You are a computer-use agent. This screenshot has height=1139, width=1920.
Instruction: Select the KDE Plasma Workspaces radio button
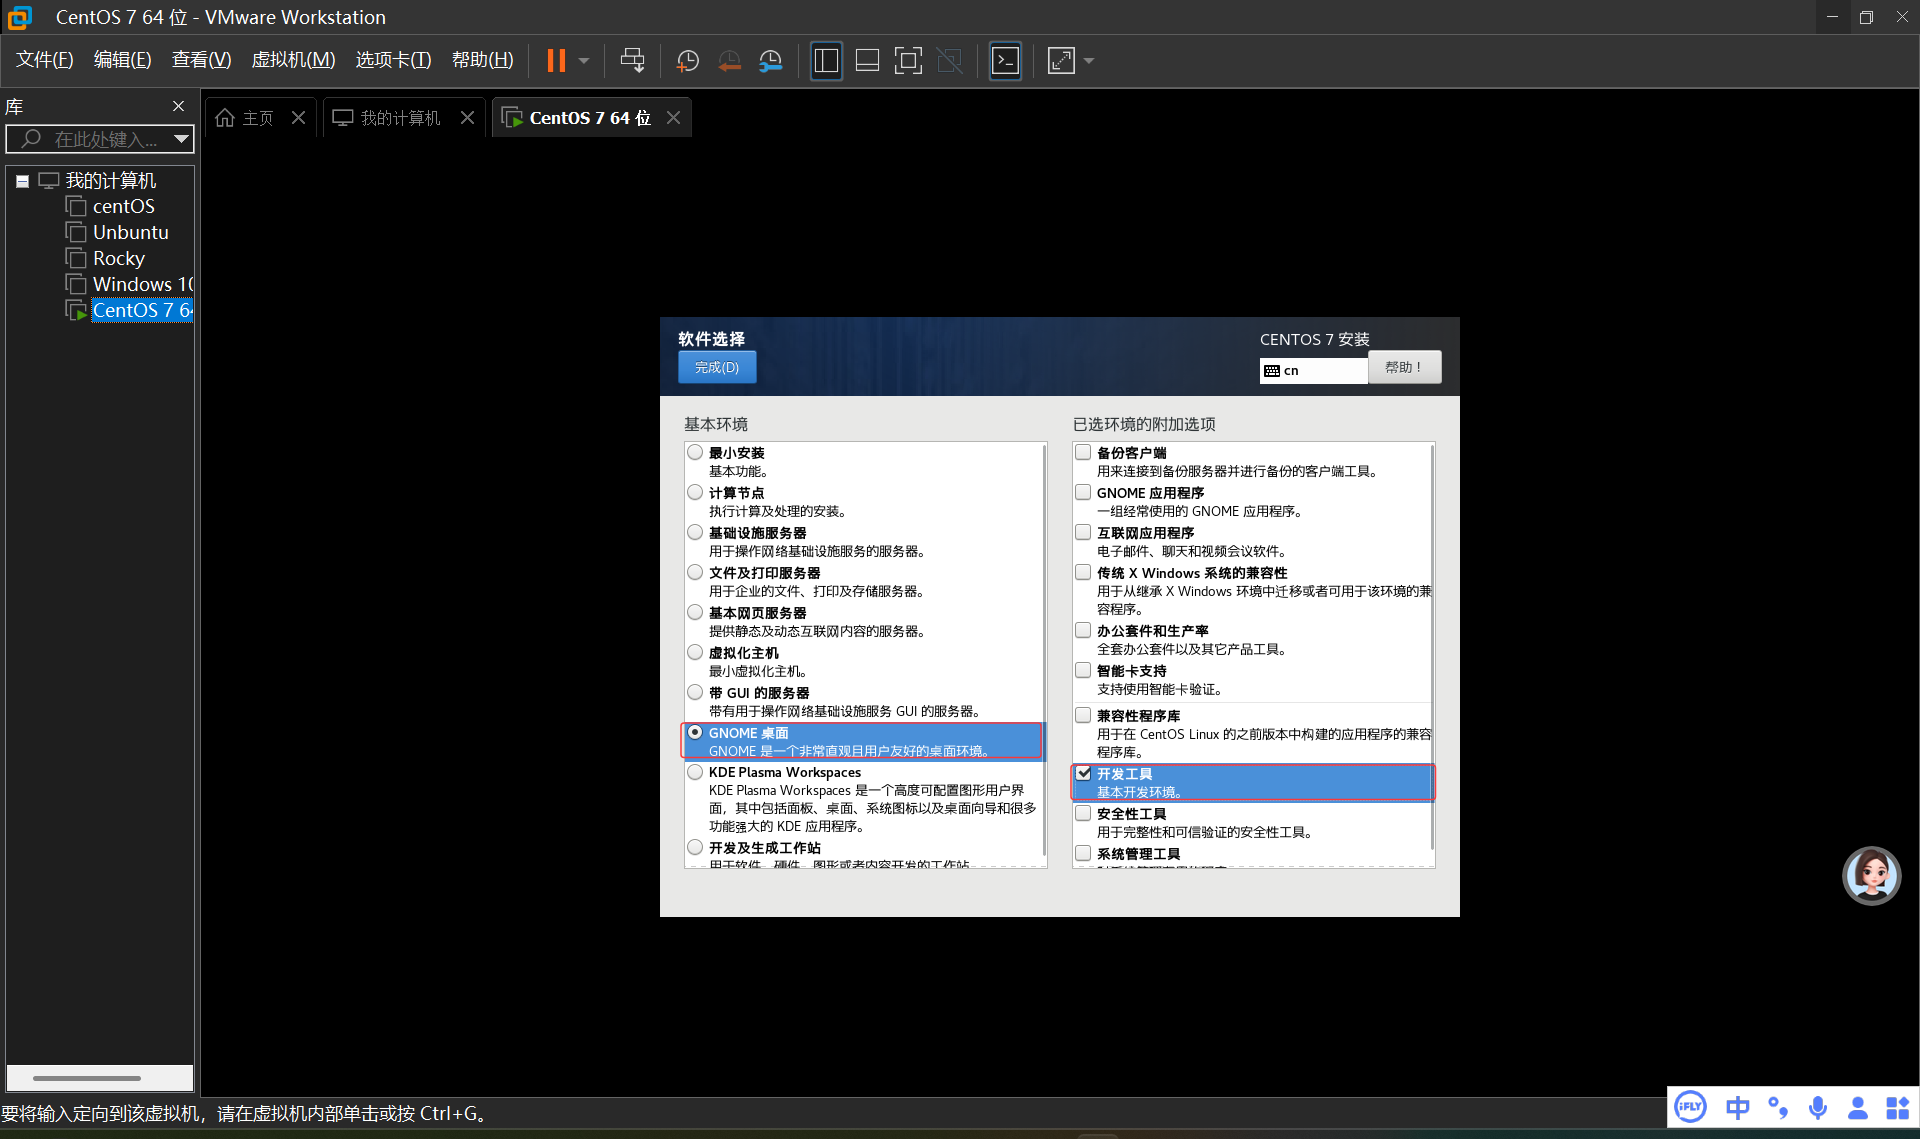[x=696, y=772]
